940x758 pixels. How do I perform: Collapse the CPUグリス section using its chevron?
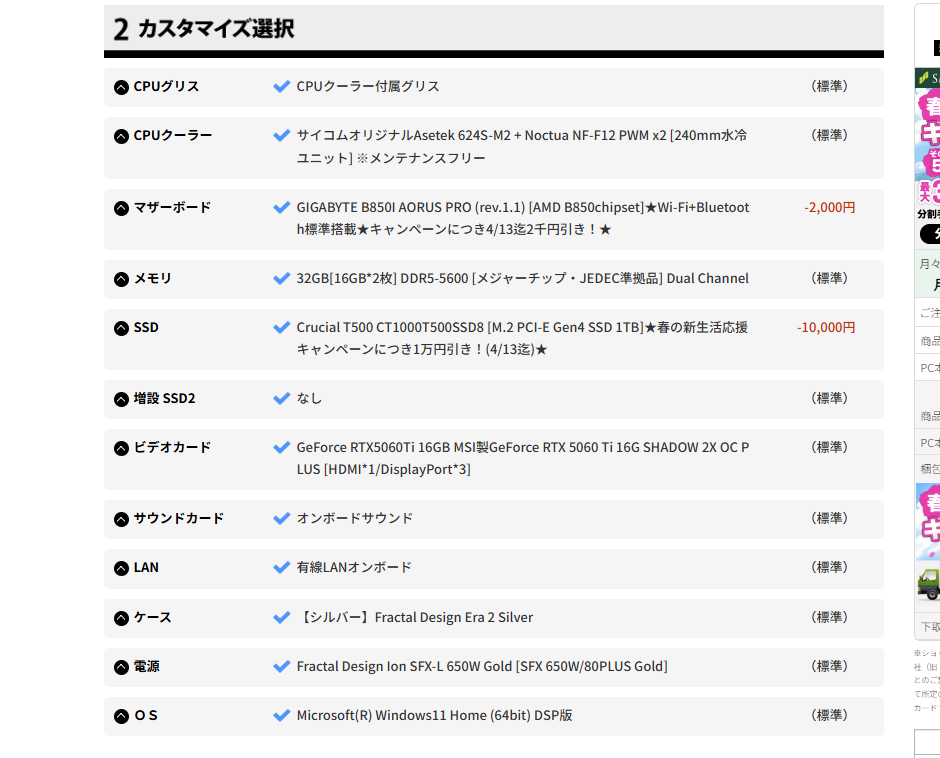(x=119, y=87)
